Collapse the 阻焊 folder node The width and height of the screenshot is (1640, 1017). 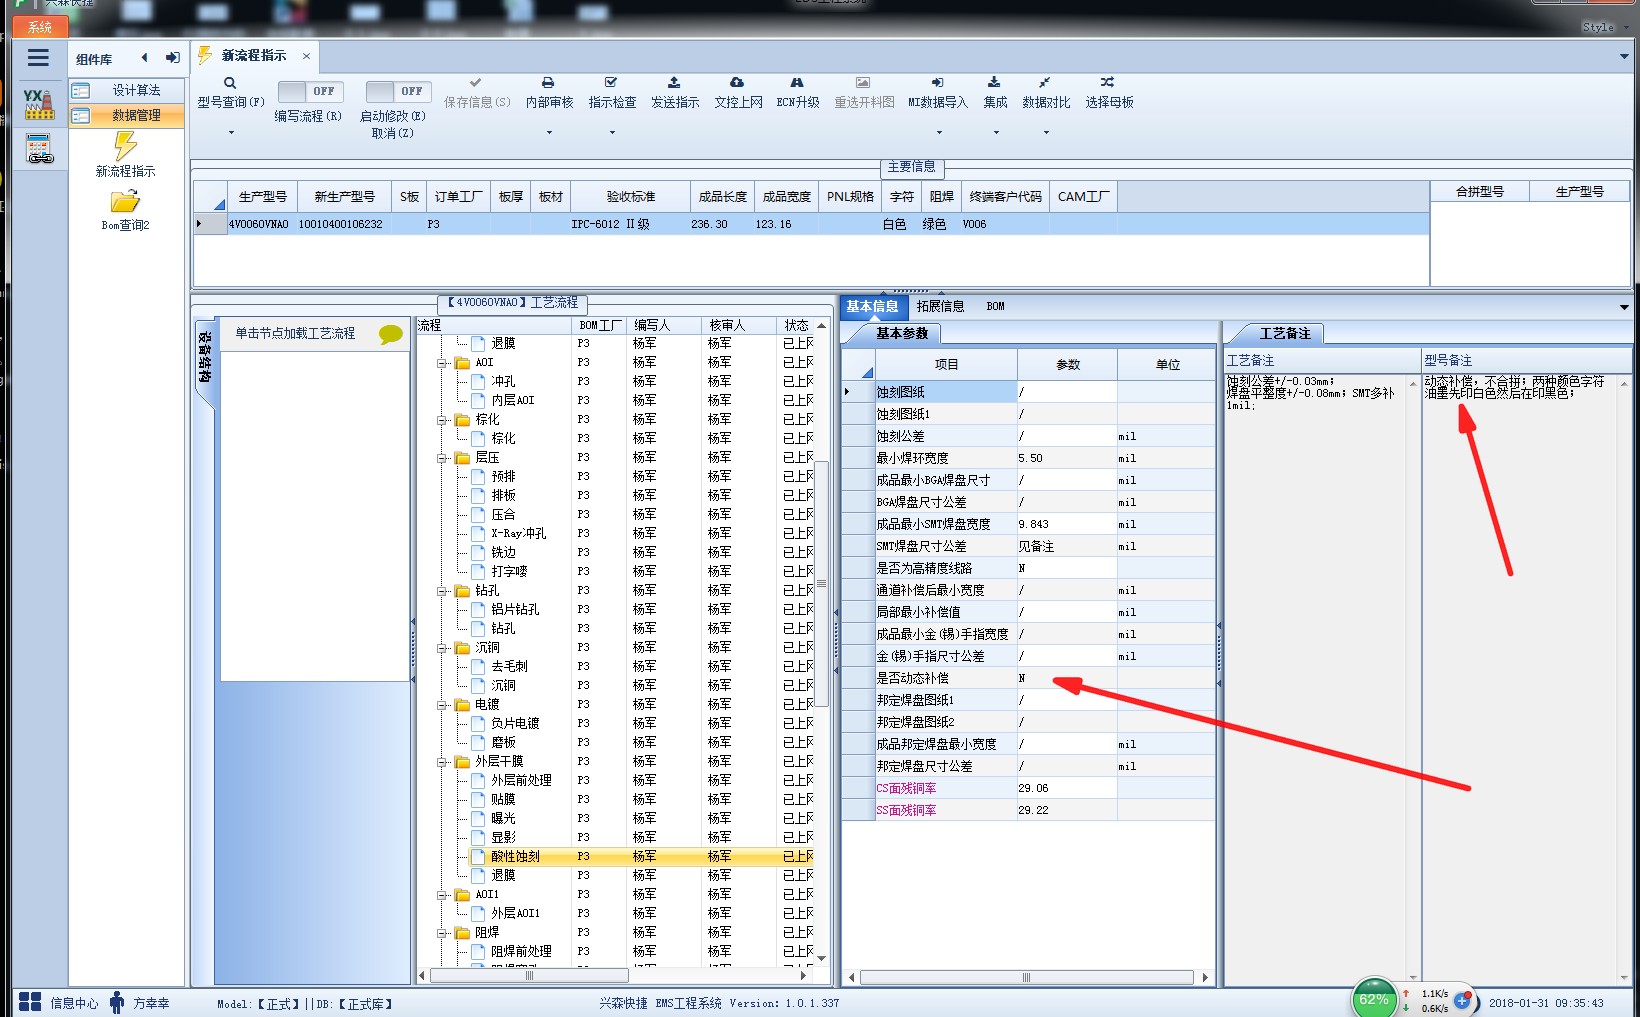point(442,933)
